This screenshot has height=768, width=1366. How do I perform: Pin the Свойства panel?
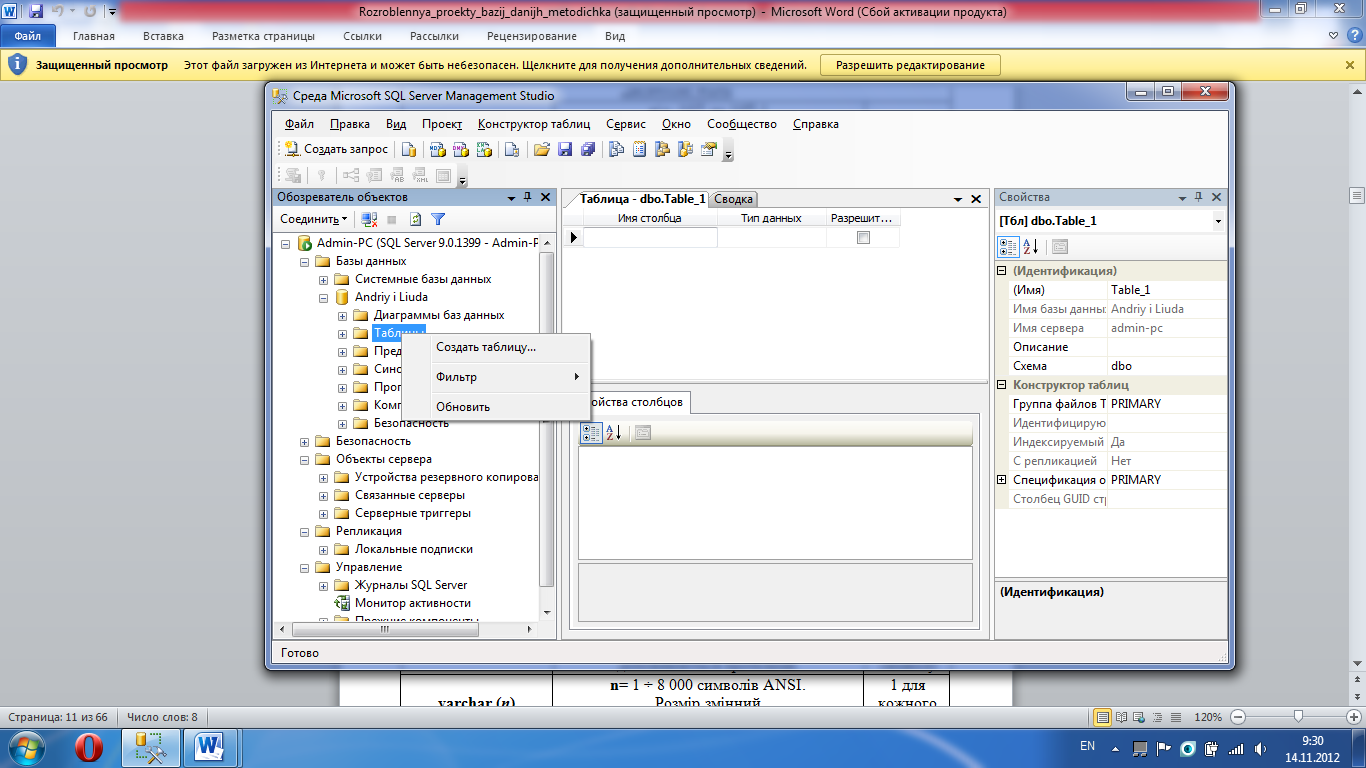[x=1199, y=197]
